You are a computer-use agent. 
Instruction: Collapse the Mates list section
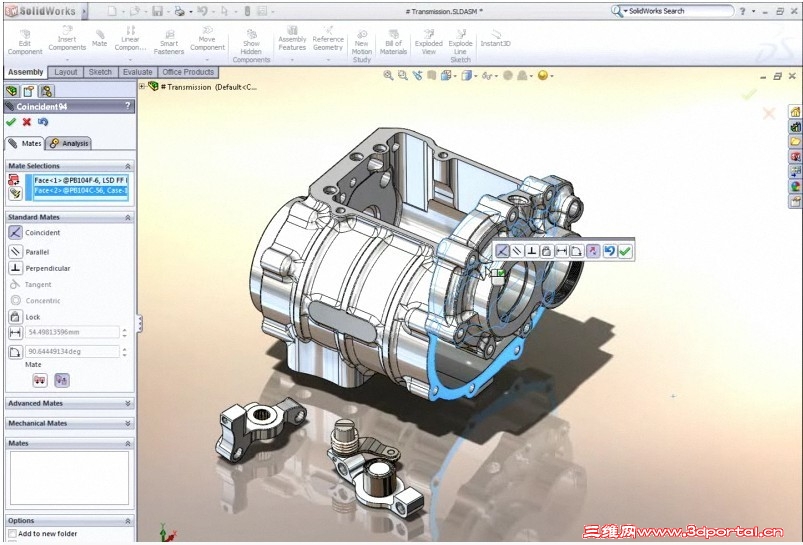pos(128,444)
